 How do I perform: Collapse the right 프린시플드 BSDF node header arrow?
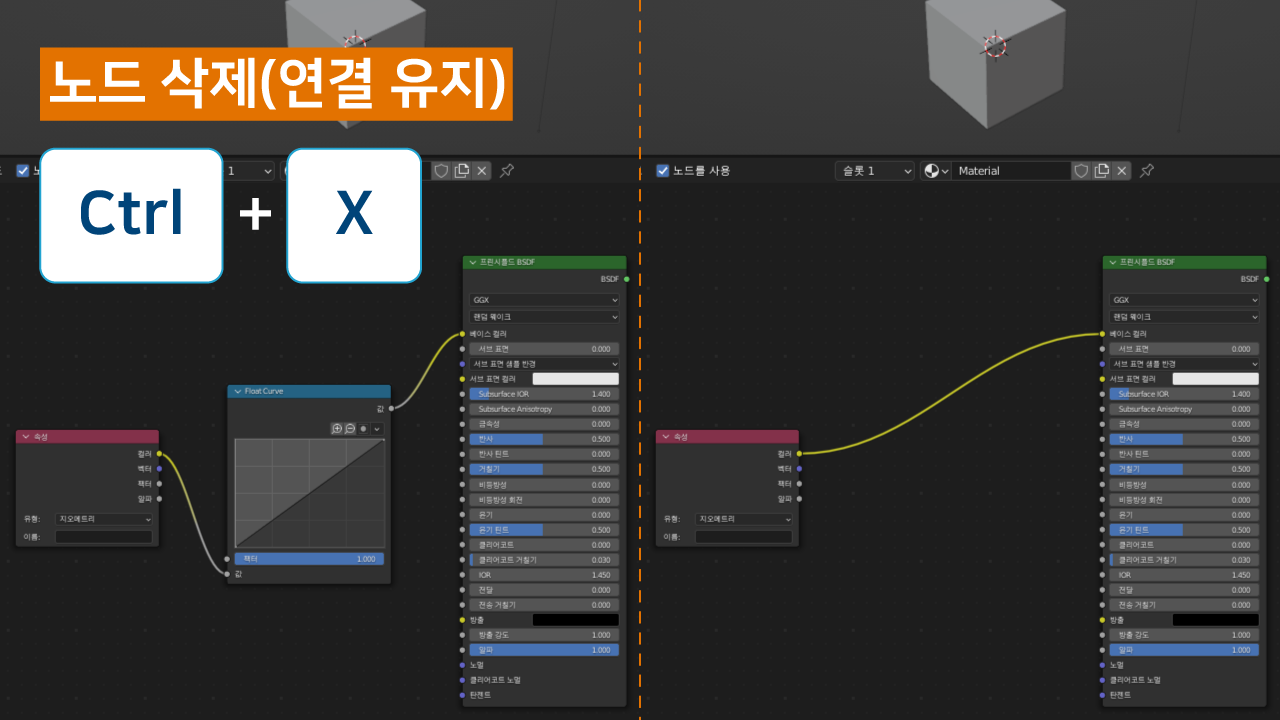point(1112,262)
